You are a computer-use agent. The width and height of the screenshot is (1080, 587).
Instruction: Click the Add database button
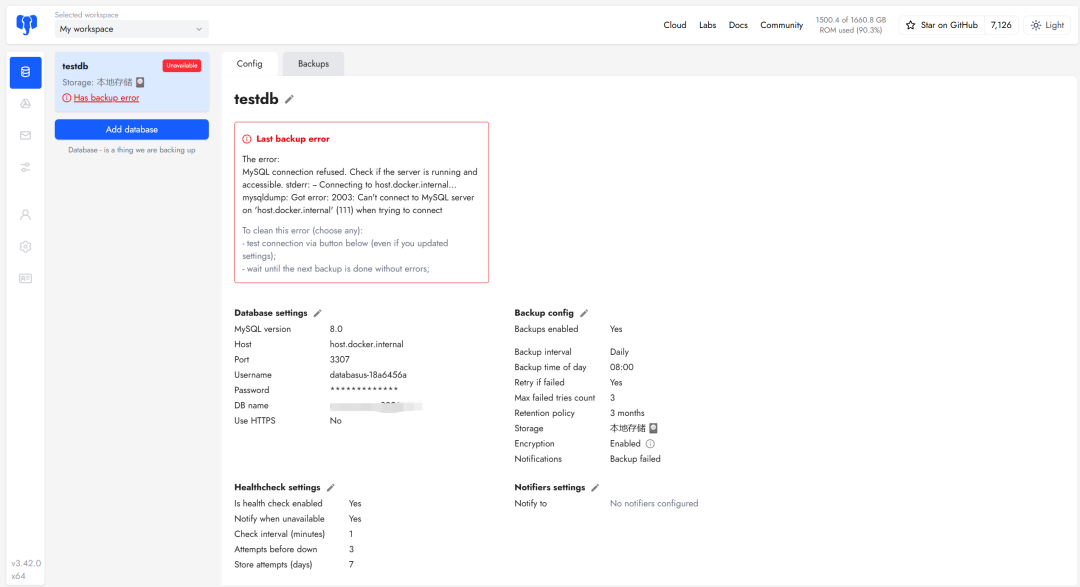point(132,130)
